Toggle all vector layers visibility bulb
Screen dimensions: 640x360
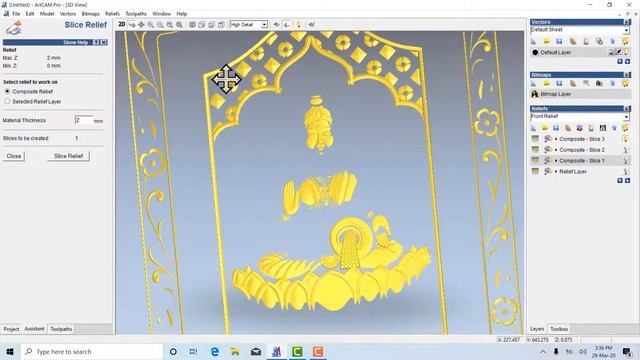(626, 41)
